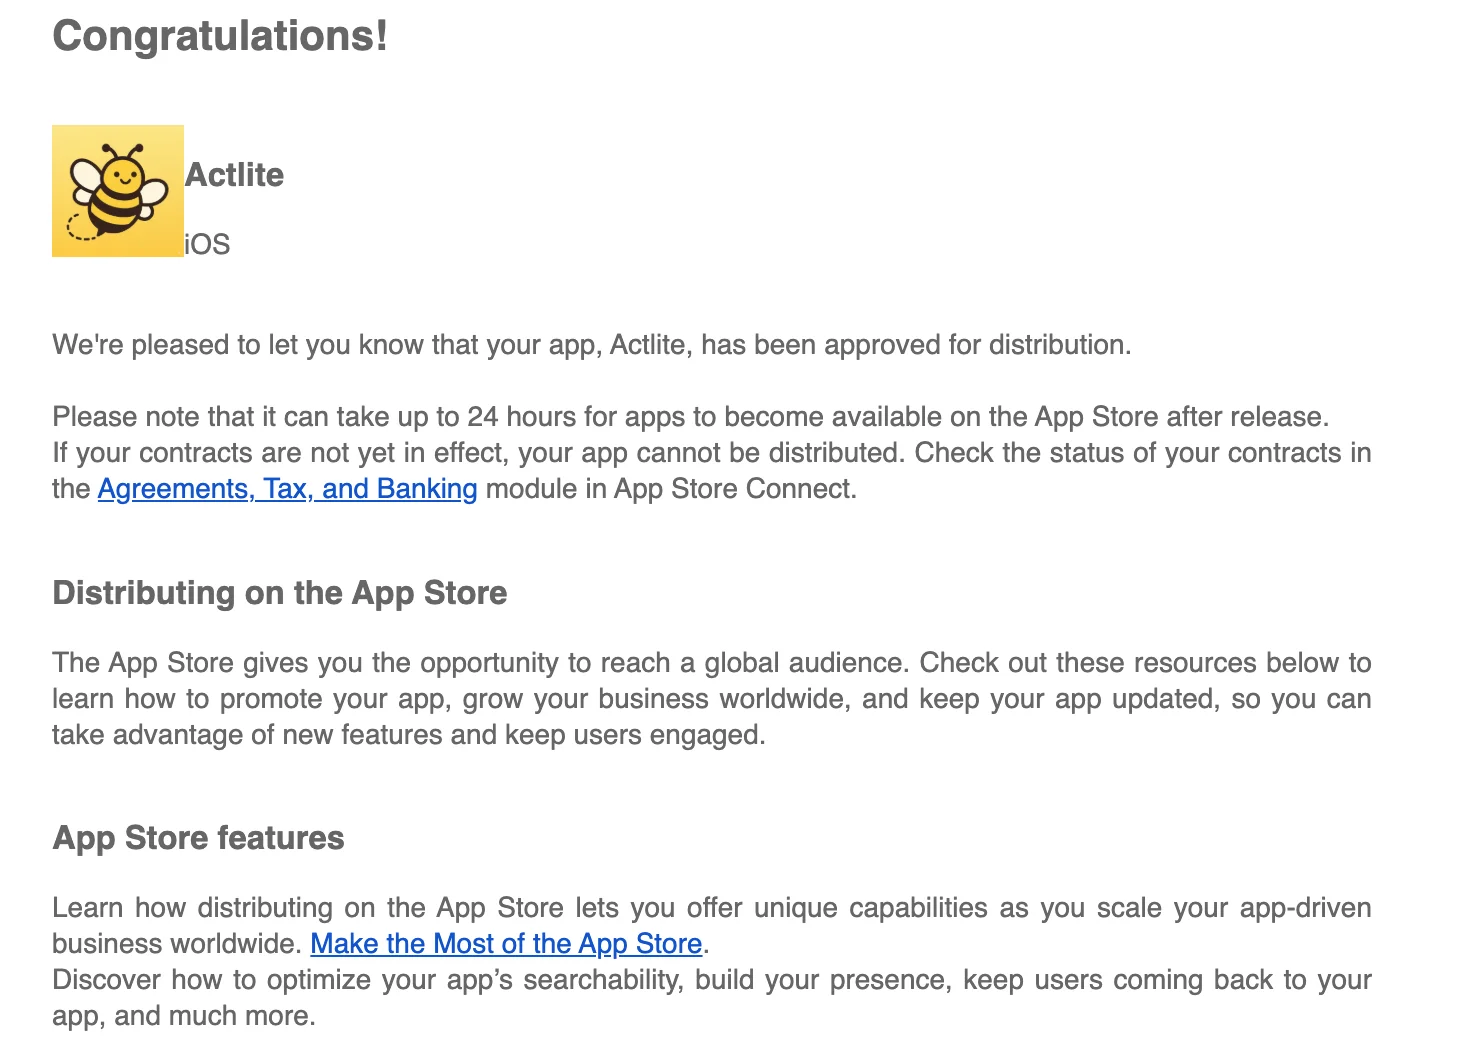The image size is (1480, 1054).
Task: Click the Actlite app name text
Action: point(235,175)
